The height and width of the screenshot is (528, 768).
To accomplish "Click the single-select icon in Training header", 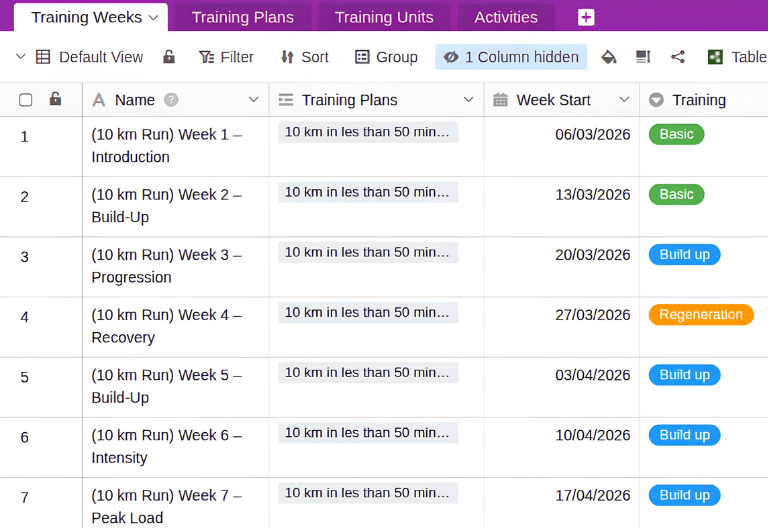I will 656,100.
